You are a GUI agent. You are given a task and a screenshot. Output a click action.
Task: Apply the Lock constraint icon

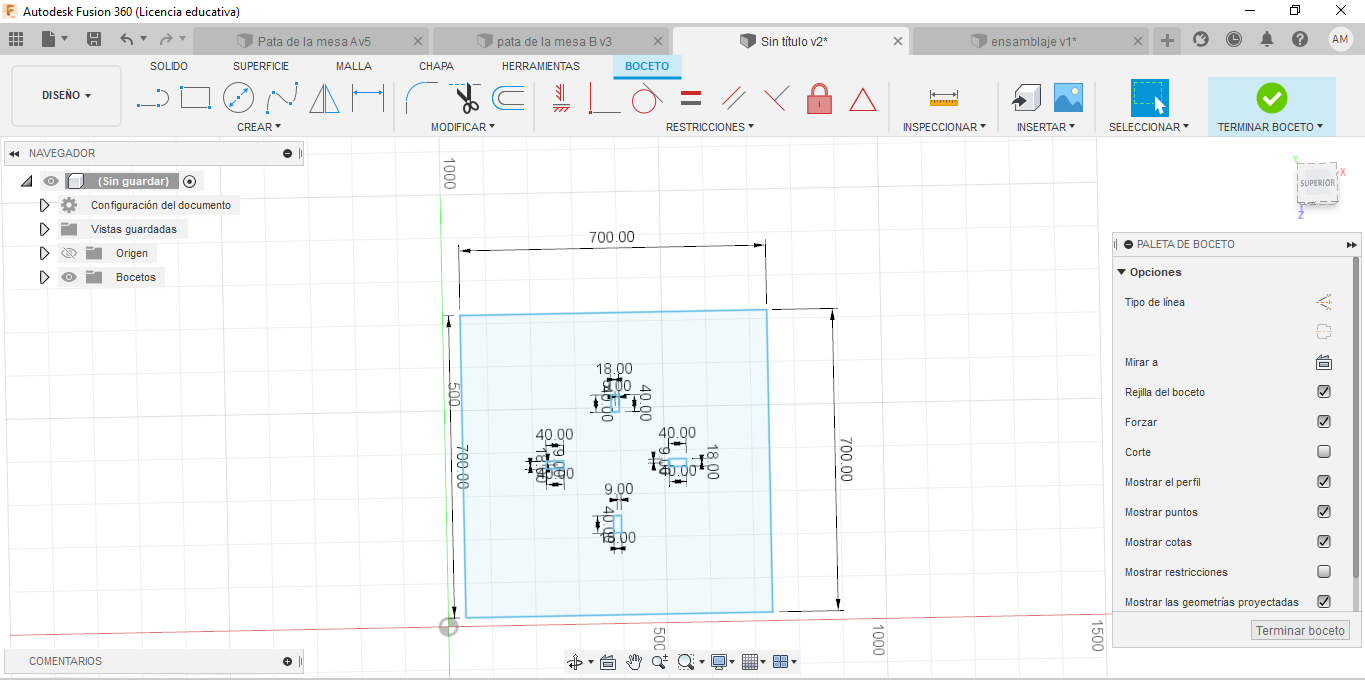pyautogui.click(x=819, y=98)
